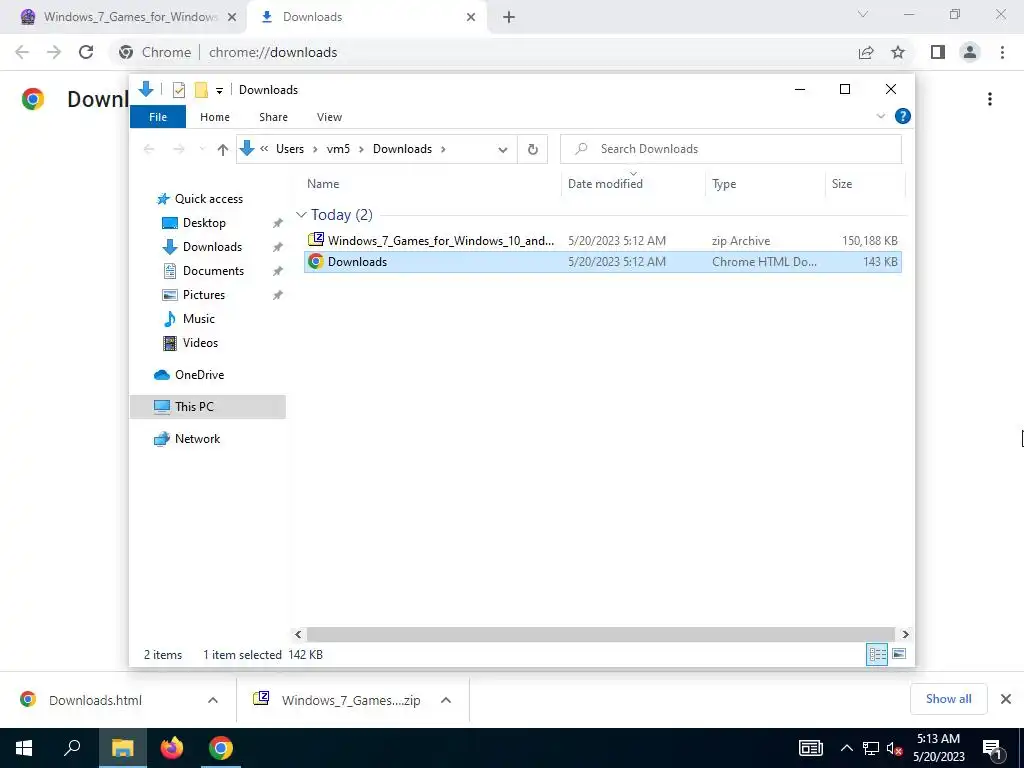Click horizontal scrollbar in file list
This screenshot has width=1024, height=768.
[x=600, y=634]
